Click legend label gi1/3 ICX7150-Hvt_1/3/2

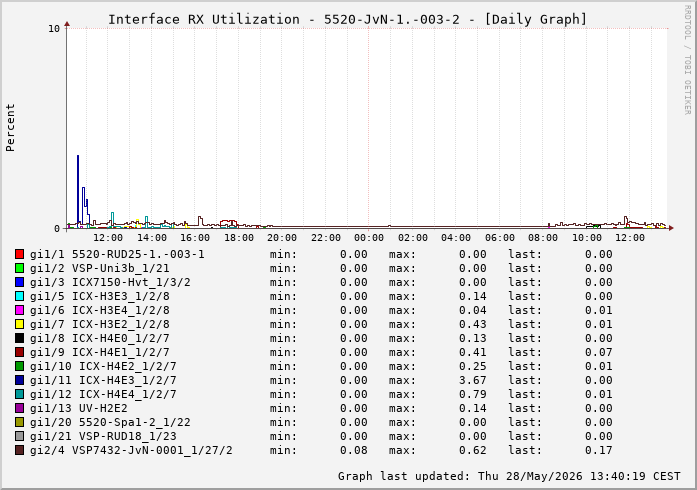[110, 282]
